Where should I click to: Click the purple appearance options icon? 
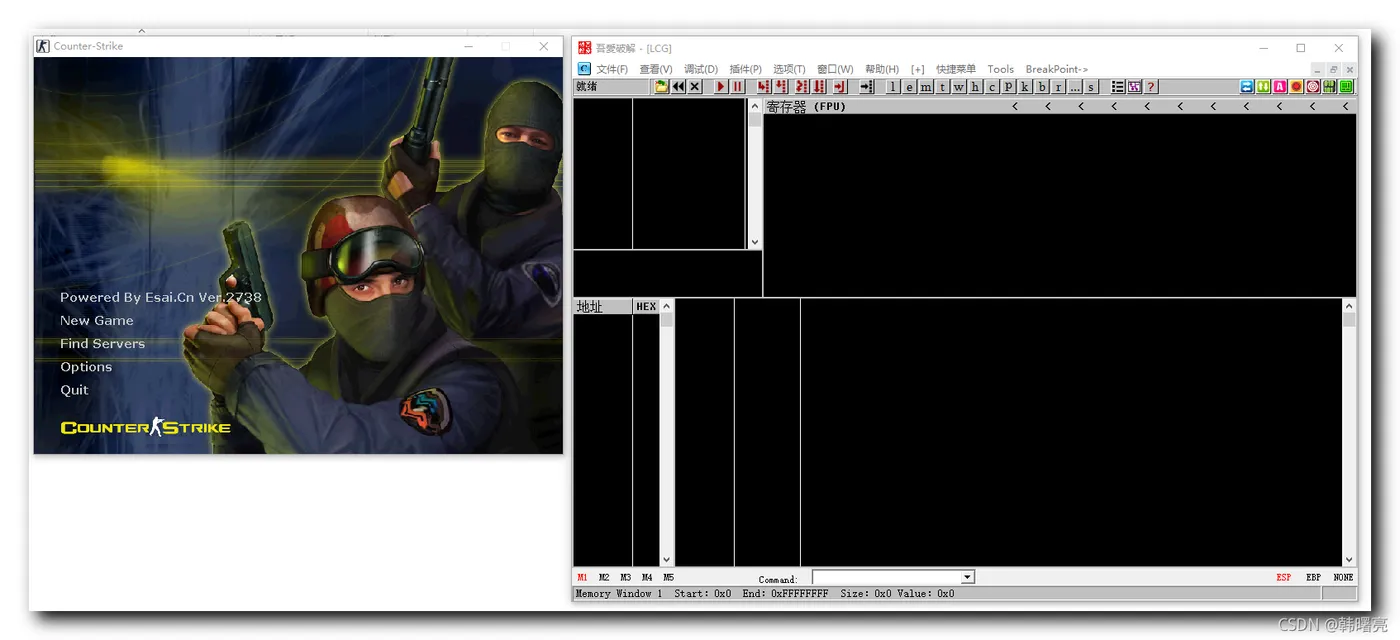click(x=1134, y=87)
